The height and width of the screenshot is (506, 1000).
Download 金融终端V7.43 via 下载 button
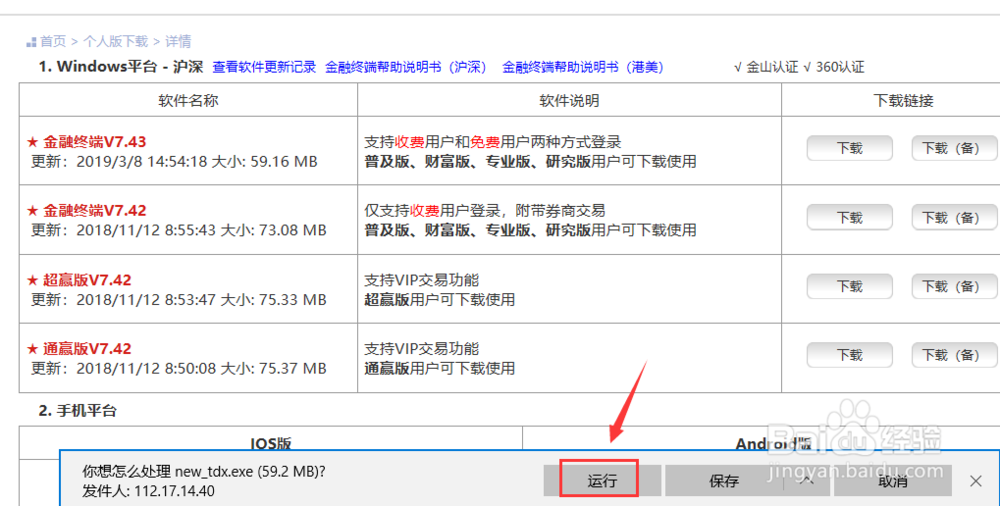click(849, 148)
